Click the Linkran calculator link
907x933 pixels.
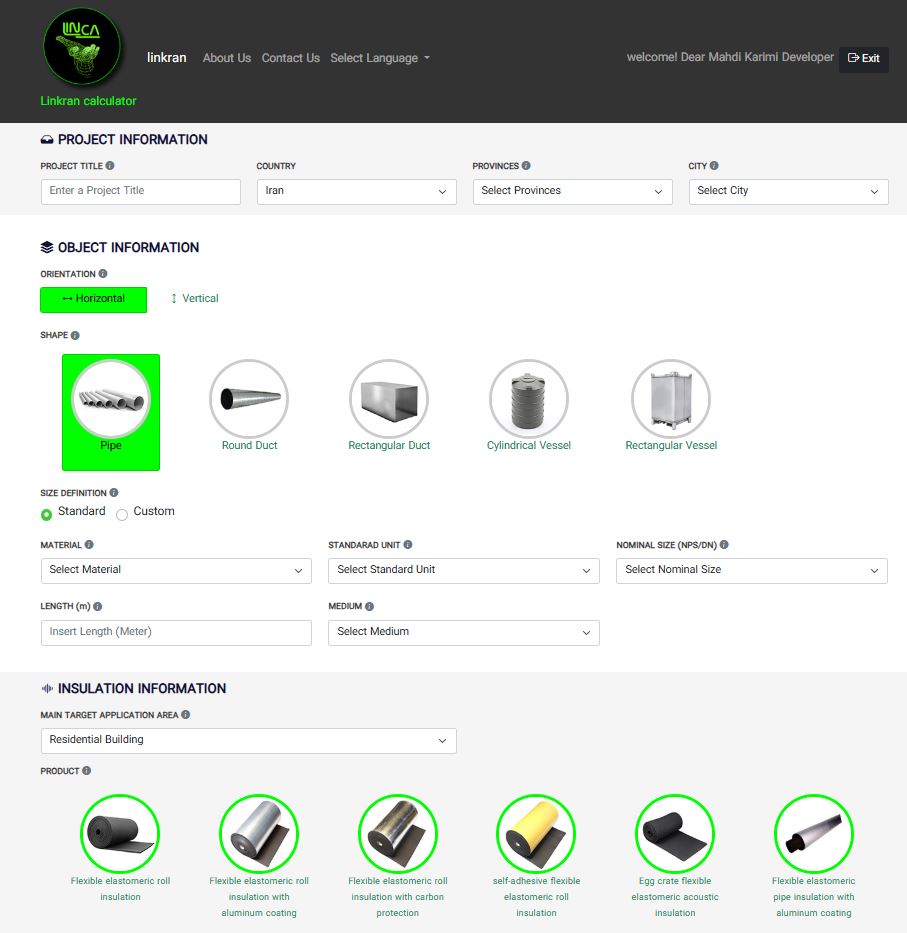[x=88, y=101]
